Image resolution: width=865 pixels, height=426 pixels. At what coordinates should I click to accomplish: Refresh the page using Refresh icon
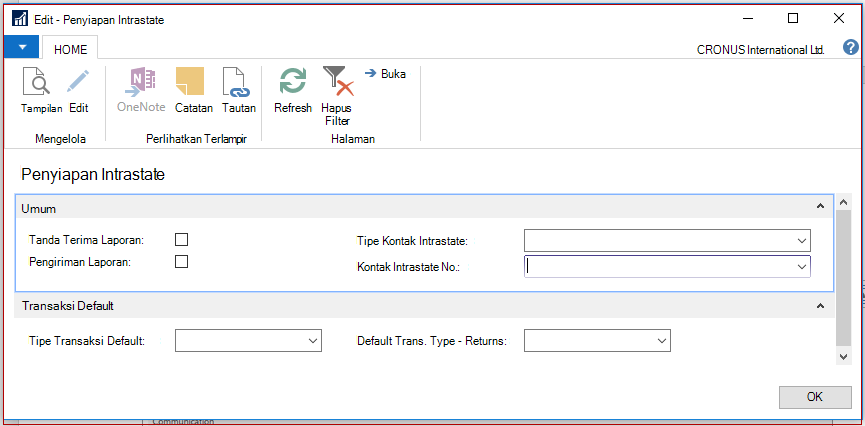coord(293,82)
